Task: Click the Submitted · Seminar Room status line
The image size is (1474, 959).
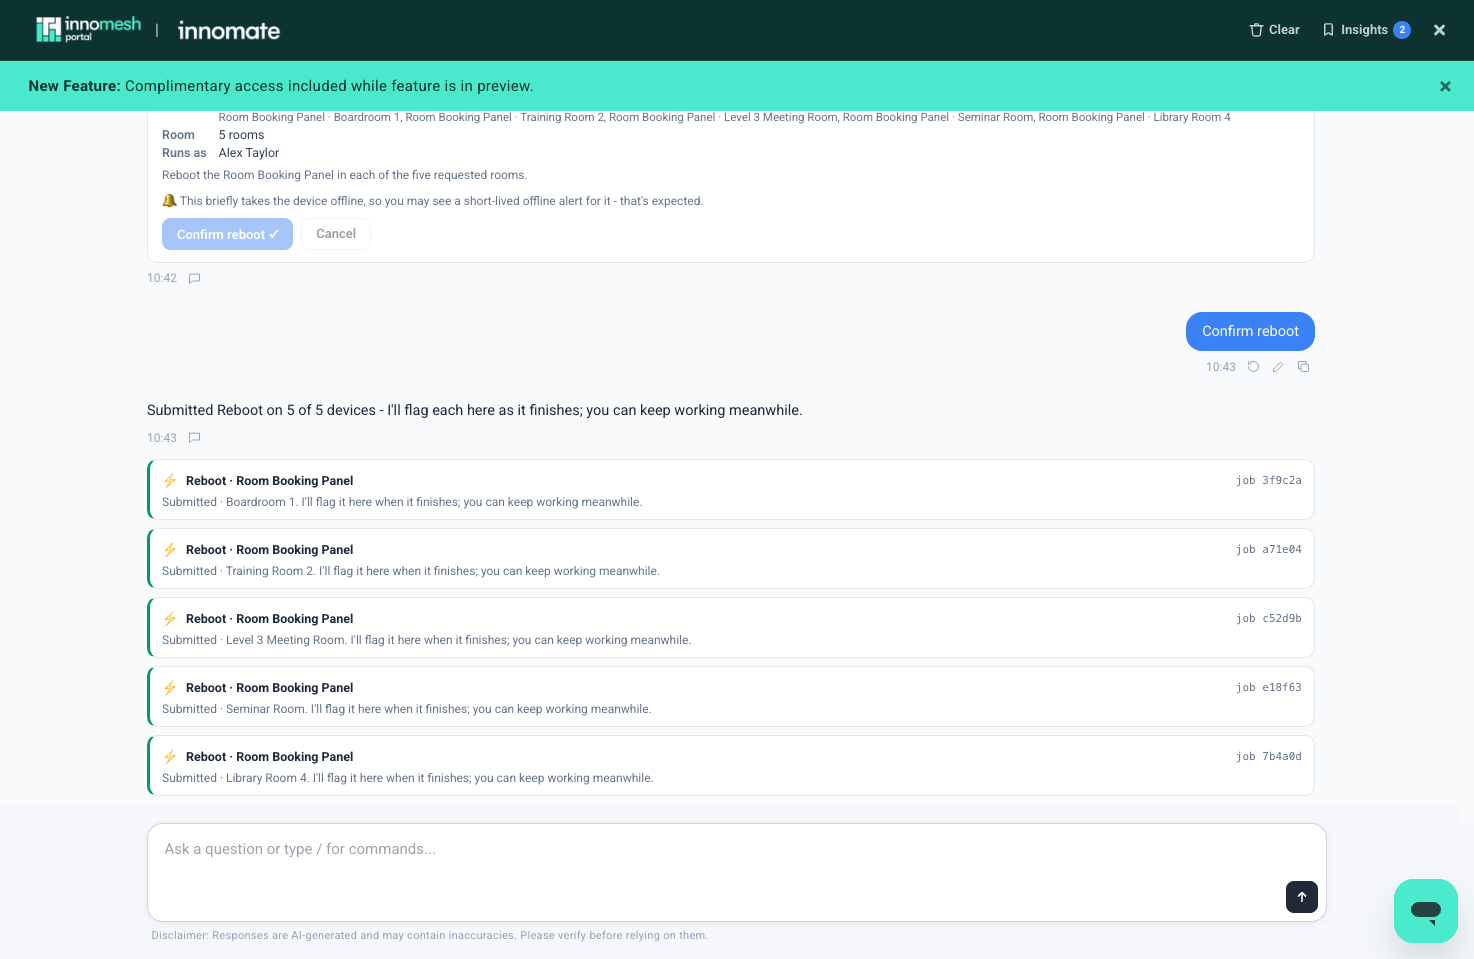Action: 407,709
